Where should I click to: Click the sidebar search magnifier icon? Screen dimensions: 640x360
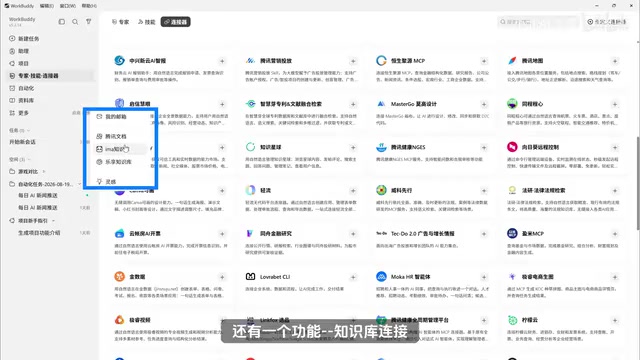click(x=75, y=22)
